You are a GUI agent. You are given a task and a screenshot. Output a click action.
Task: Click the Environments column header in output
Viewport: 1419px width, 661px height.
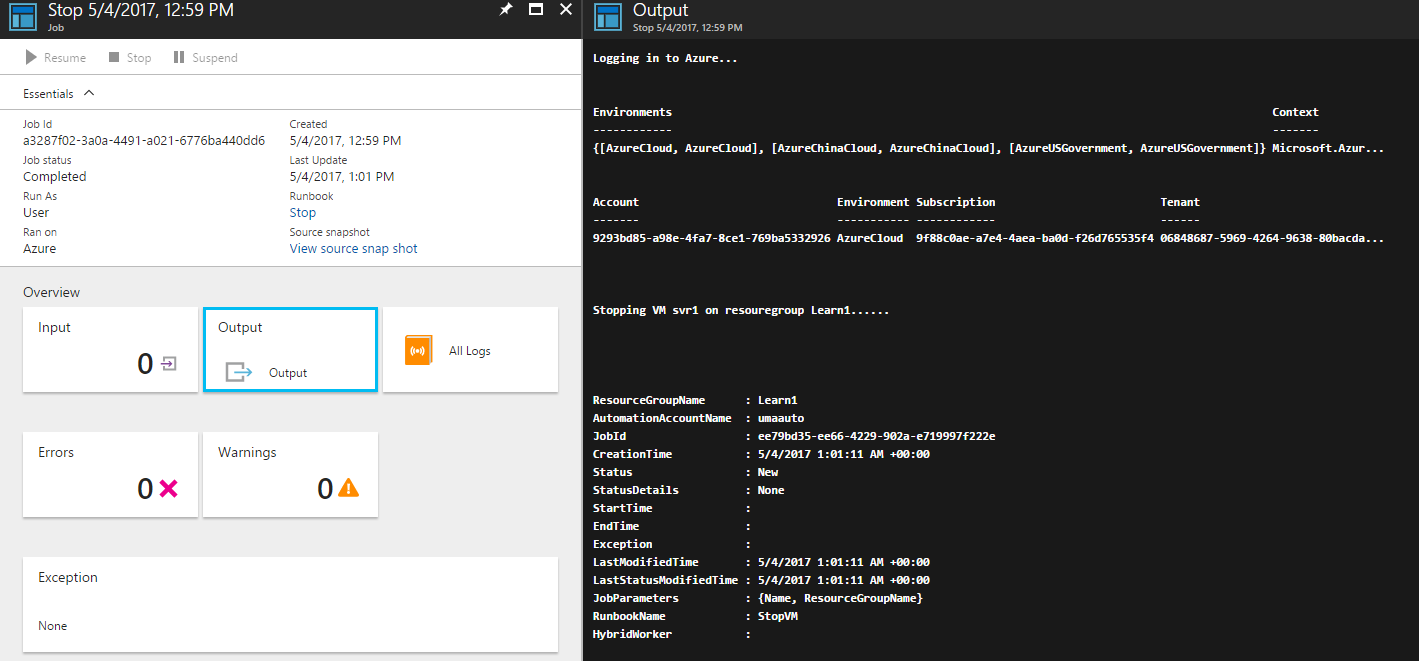click(x=632, y=112)
